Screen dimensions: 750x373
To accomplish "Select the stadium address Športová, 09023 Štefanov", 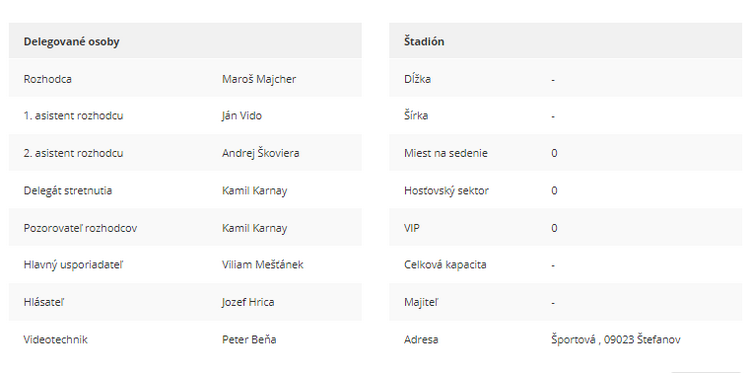I will 616,340.
